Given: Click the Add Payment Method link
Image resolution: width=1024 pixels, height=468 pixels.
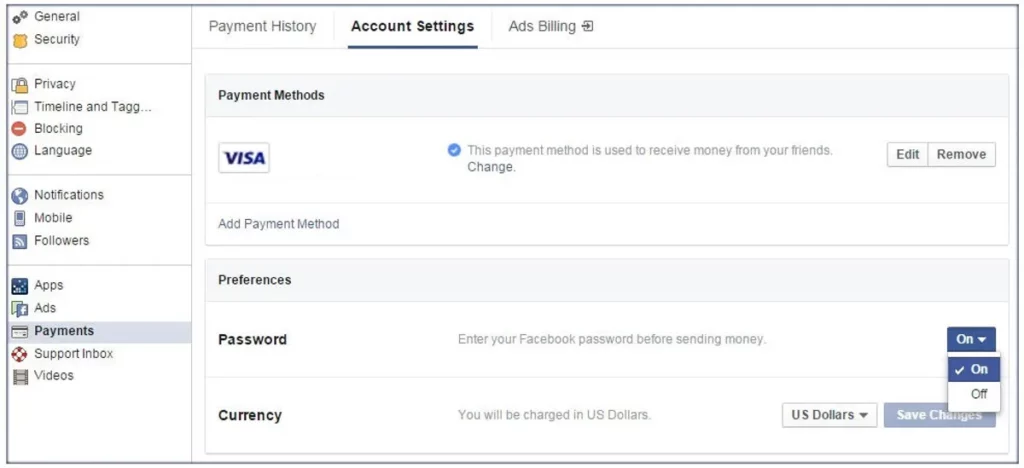Looking at the screenshot, I should [x=278, y=224].
